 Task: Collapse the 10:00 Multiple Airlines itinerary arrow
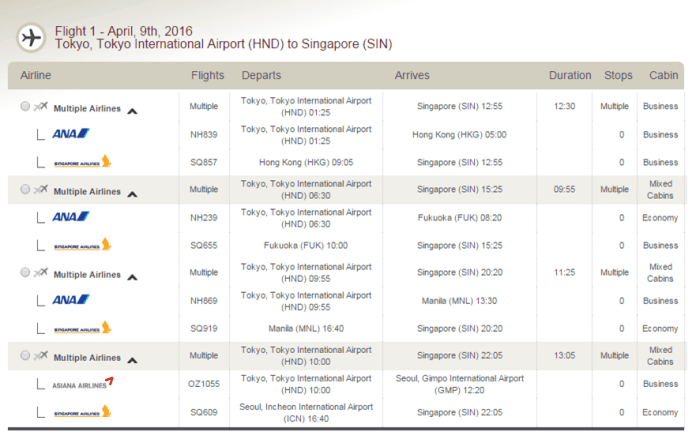132,360
